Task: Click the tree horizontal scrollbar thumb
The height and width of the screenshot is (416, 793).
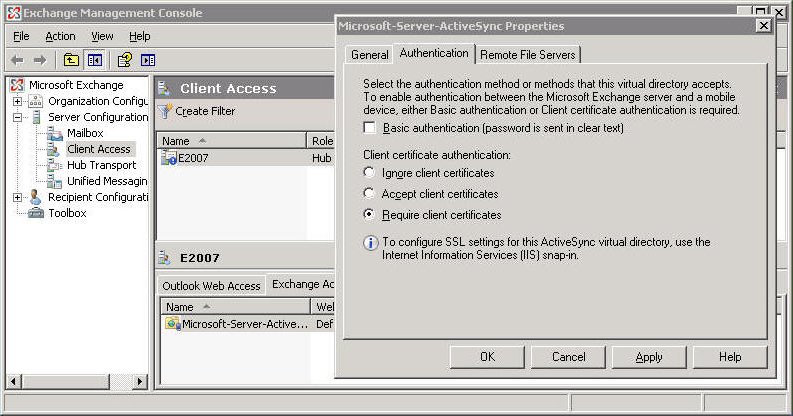Action: click(65, 382)
